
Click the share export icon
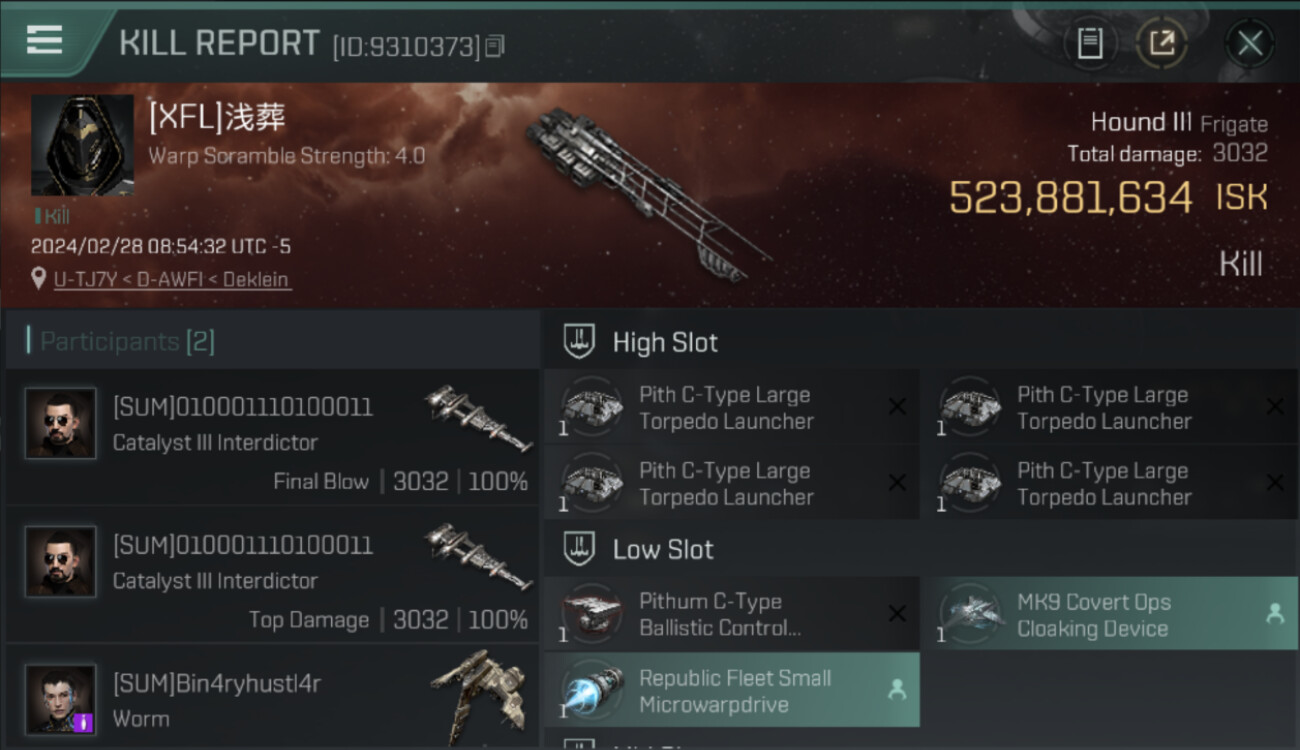pyautogui.click(x=1162, y=43)
